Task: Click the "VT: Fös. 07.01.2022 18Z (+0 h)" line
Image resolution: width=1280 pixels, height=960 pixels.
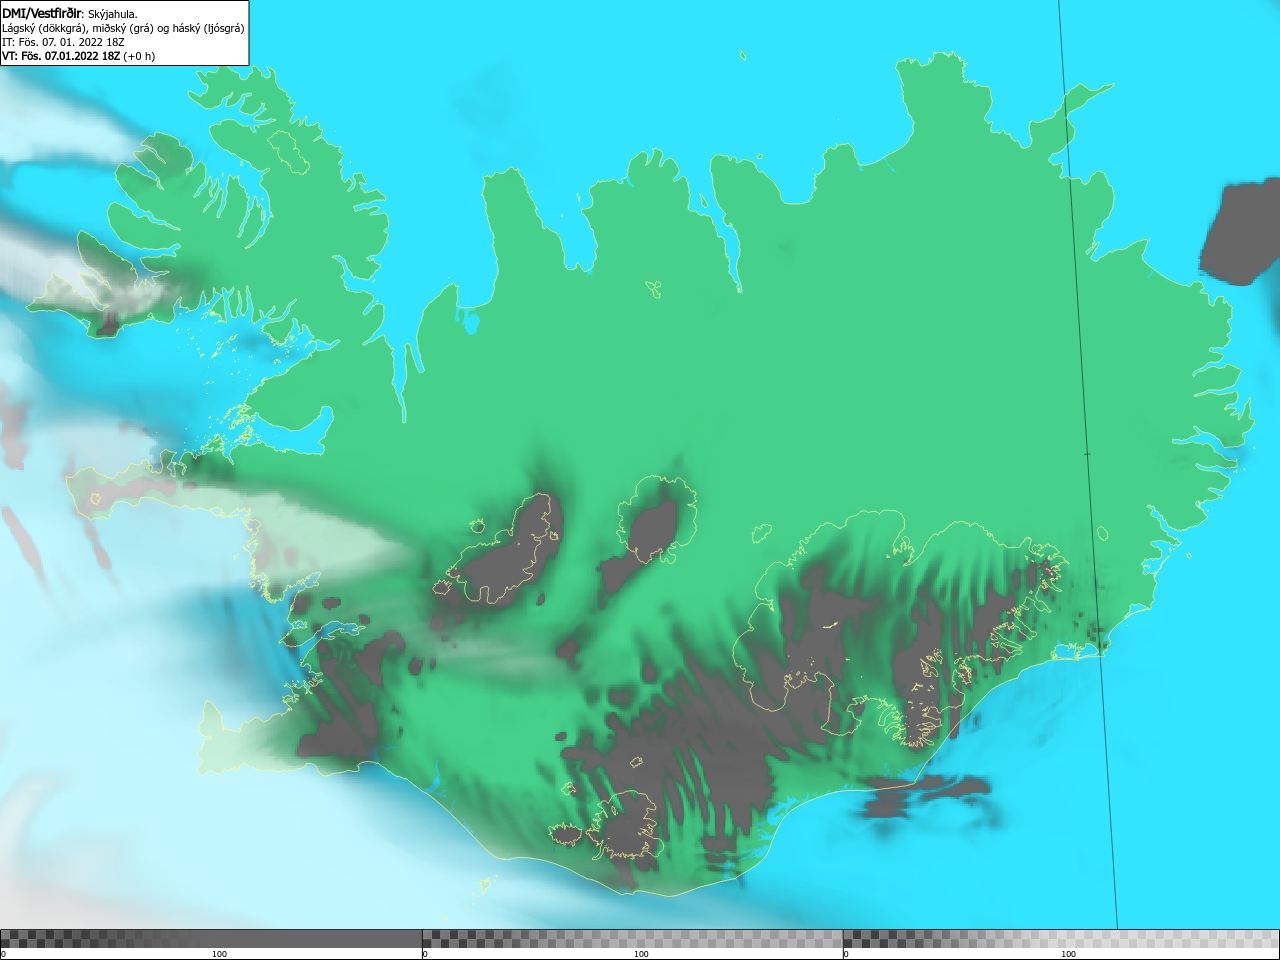Action: pyautogui.click(x=79, y=56)
